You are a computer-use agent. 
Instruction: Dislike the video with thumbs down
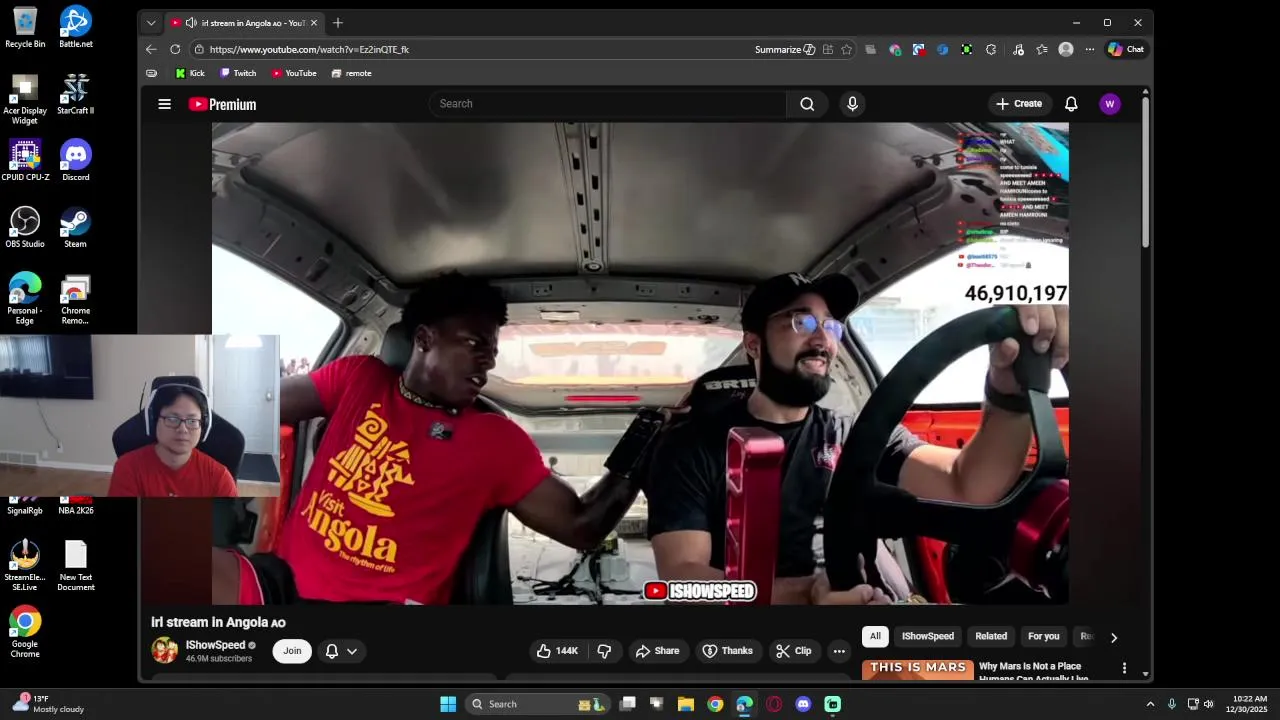tap(604, 651)
